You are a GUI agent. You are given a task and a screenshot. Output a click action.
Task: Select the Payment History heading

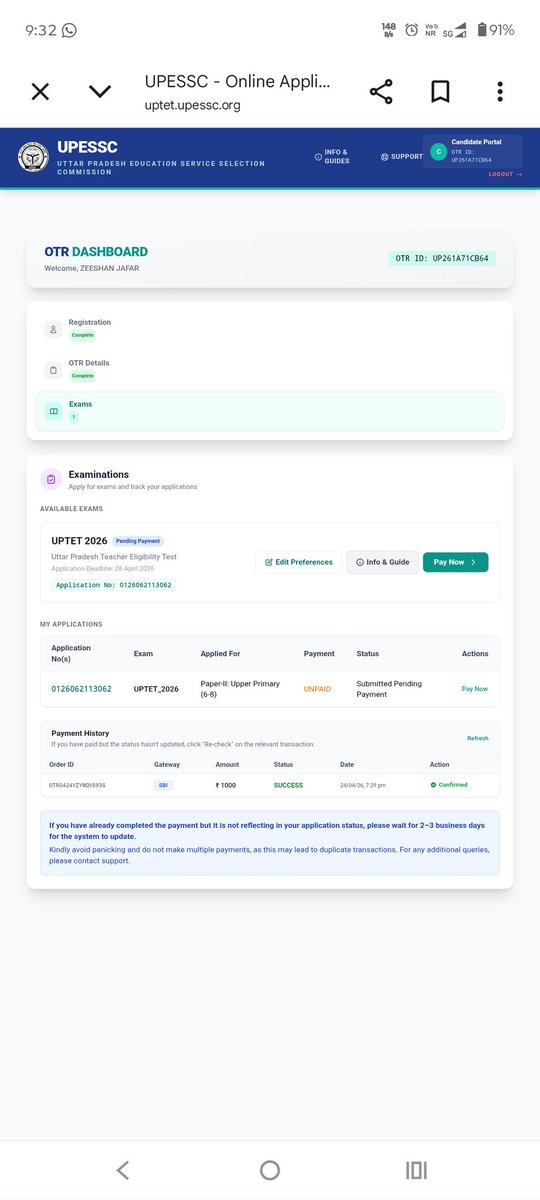click(80, 733)
